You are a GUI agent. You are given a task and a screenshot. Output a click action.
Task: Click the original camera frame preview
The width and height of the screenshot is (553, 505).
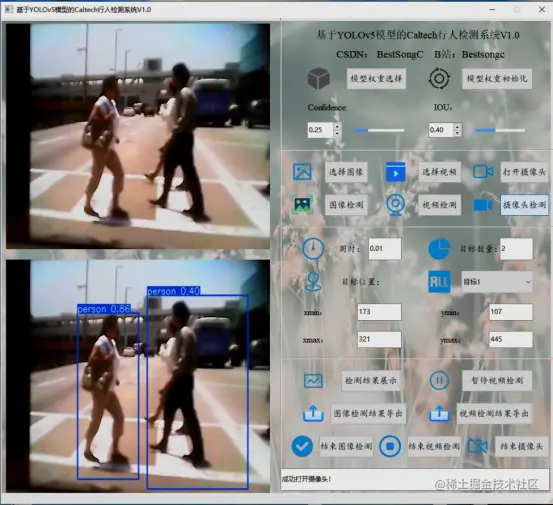click(138, 136)
